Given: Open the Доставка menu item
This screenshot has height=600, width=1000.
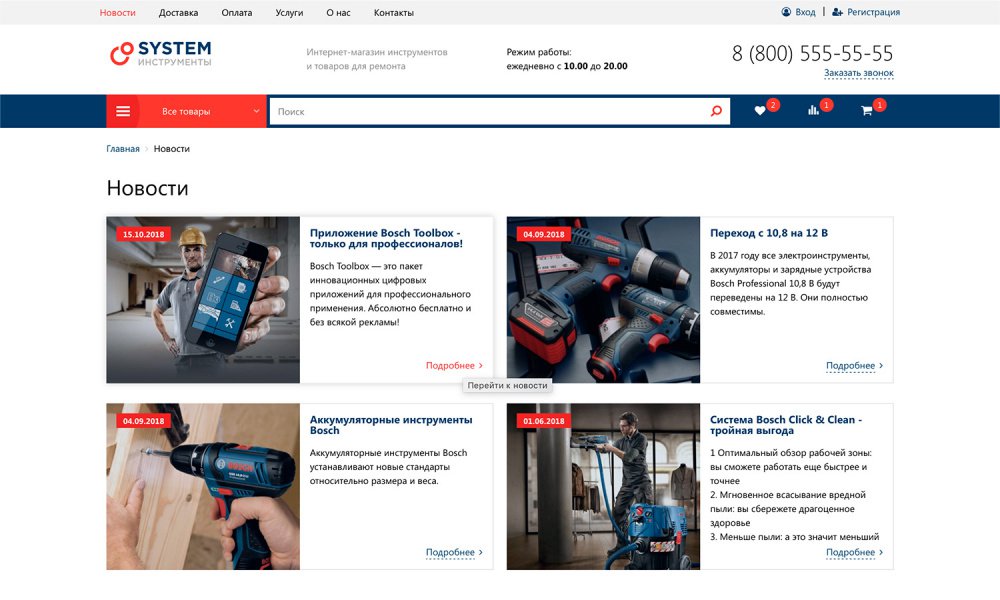Looking at the screenshot, I should click(178, 13).
